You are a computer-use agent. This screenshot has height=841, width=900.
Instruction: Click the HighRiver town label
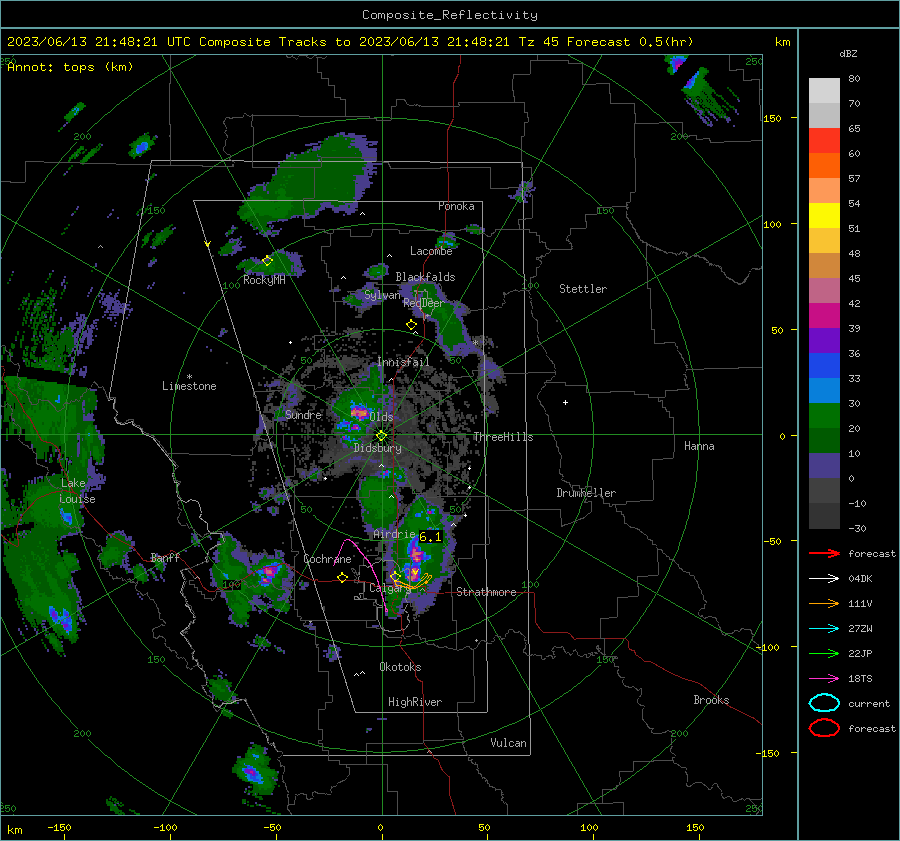415,702
